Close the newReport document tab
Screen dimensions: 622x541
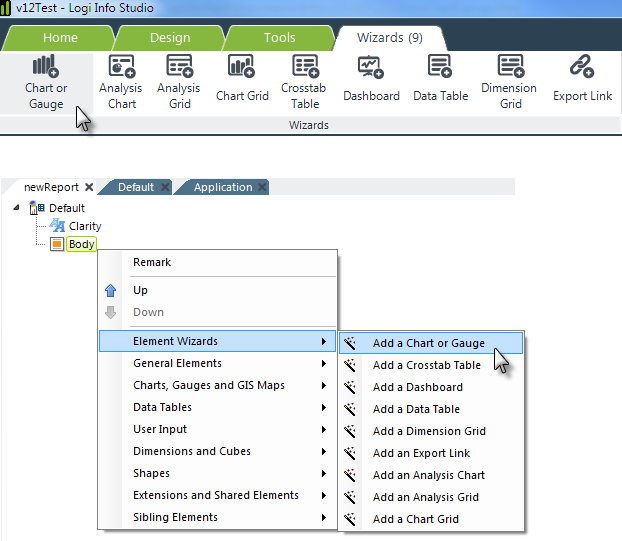tap(89, 187)
